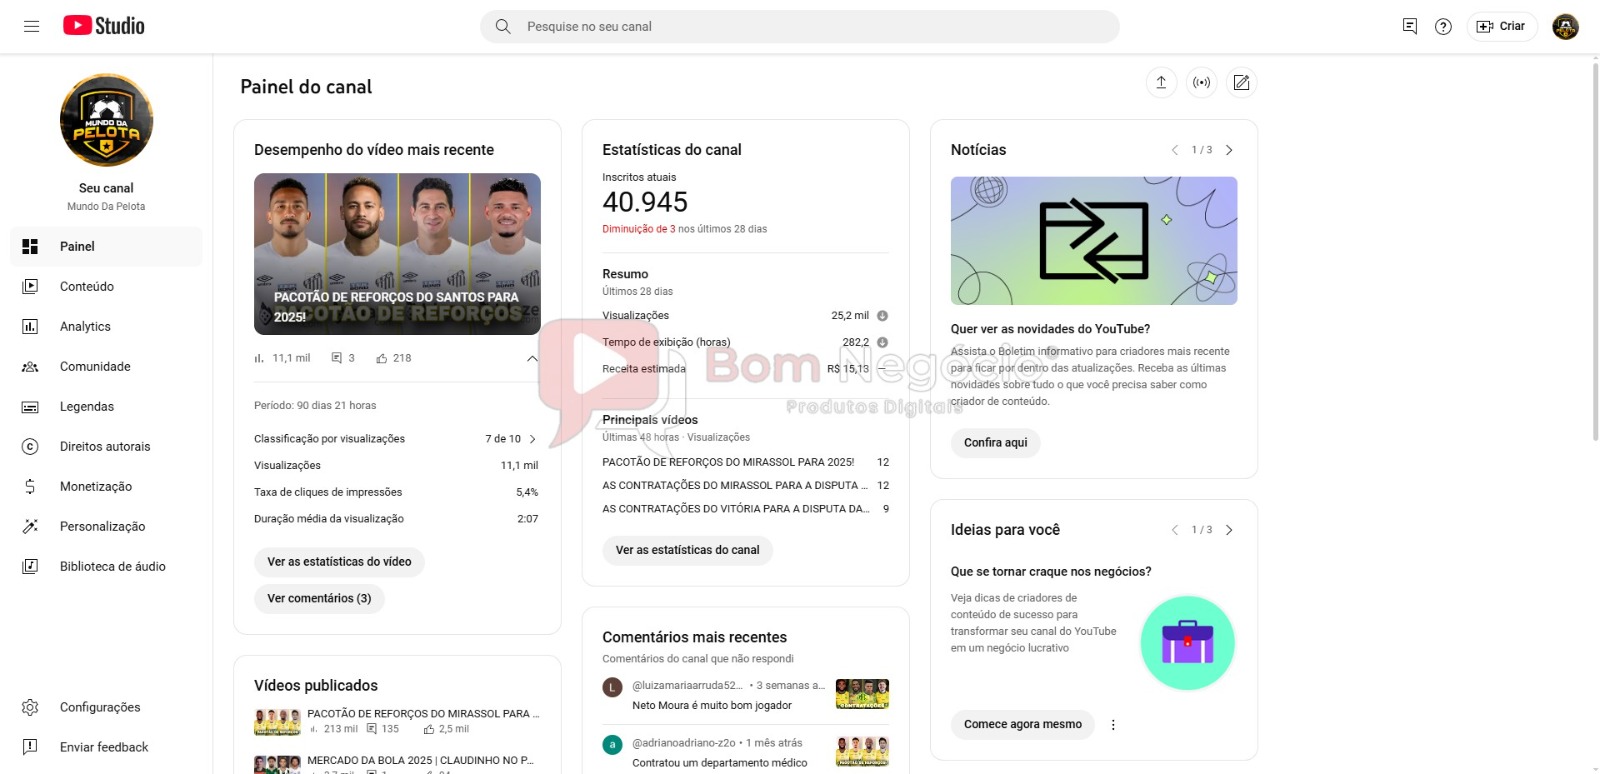Open Personalização in the sidebar
The height and width of the screenshot is (774, 1600).
pyautogui.click(x=106, y=526)
